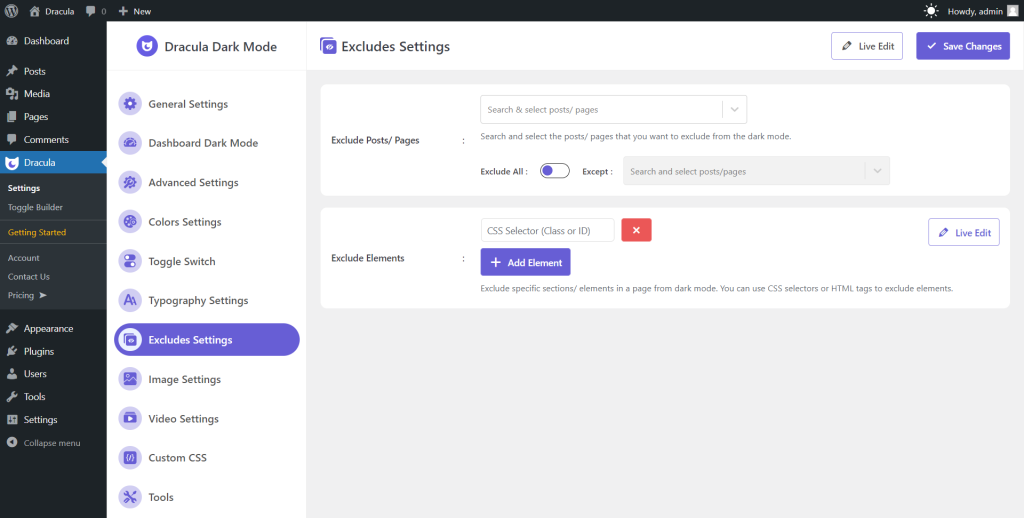Click the Add Element button
The width and height of the screenshot is (1024, 518).
tap(526, 262)
